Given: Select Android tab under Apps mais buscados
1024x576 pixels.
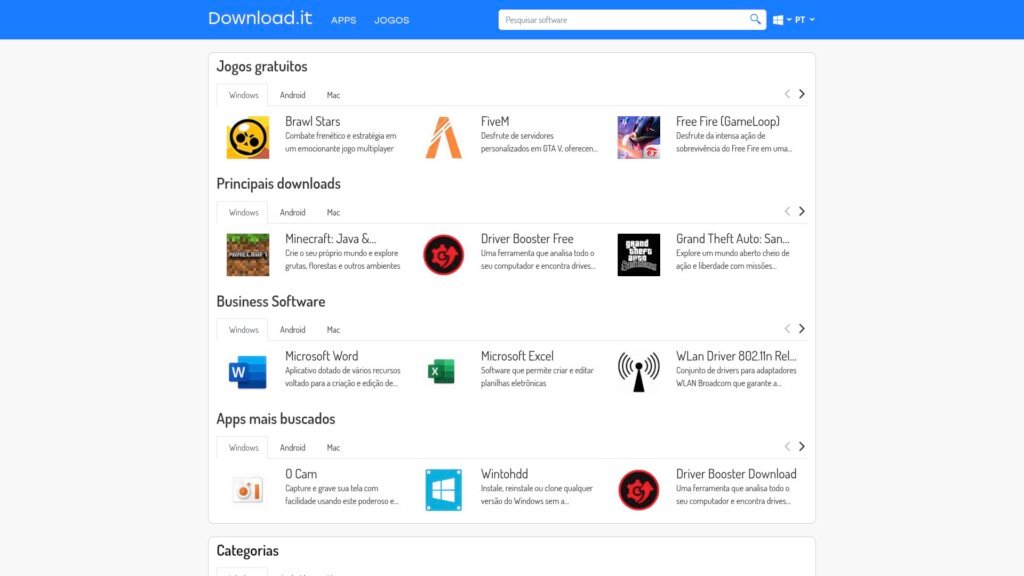Looking at the screenshot, I should [293, 448].
